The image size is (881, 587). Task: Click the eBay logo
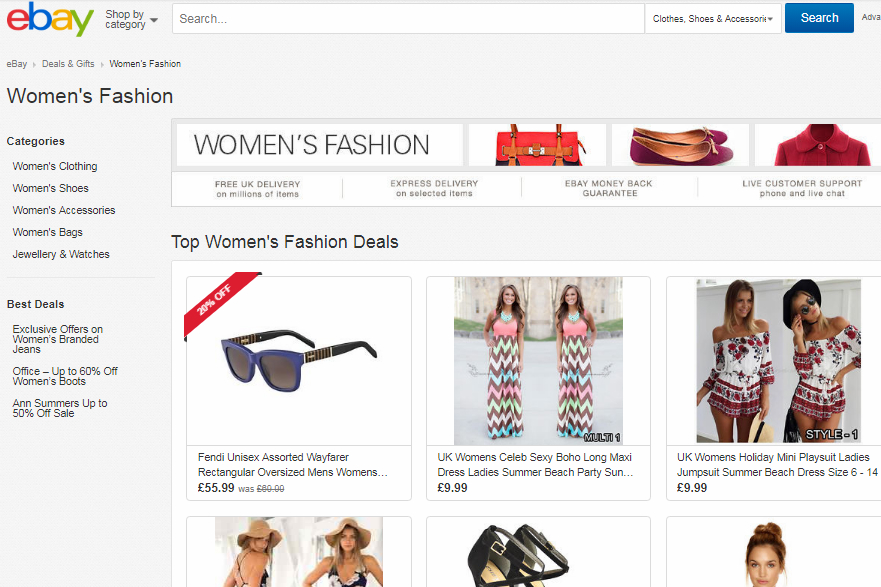click(48, 17)
